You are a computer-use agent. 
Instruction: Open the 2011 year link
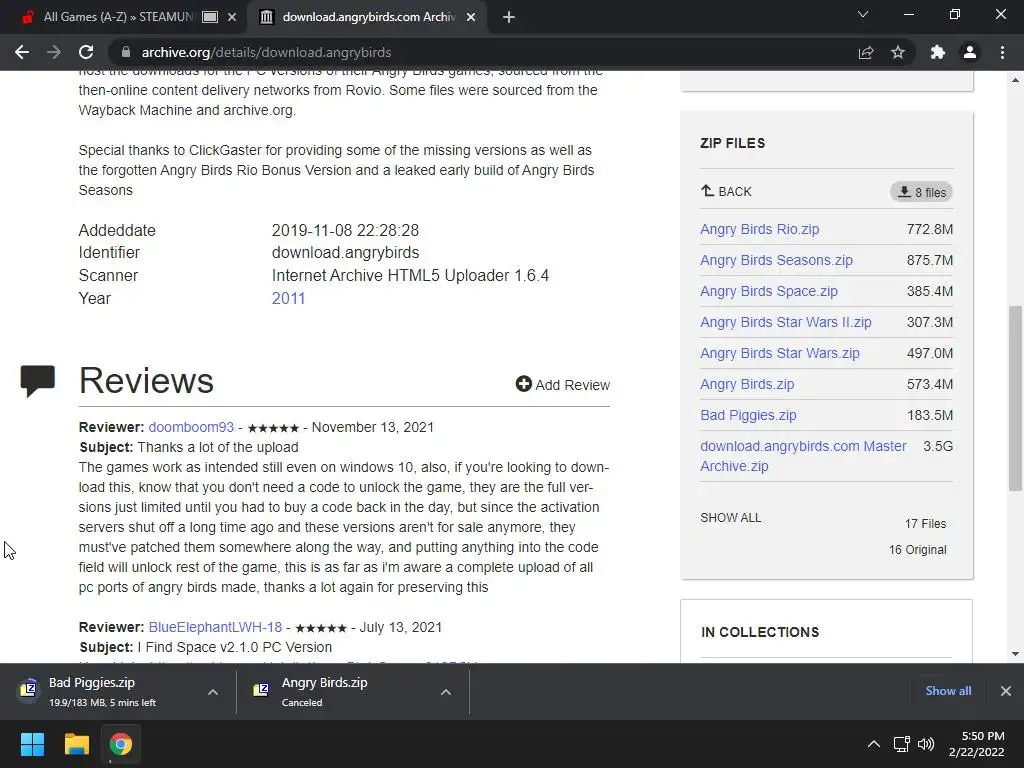[288, 298]
